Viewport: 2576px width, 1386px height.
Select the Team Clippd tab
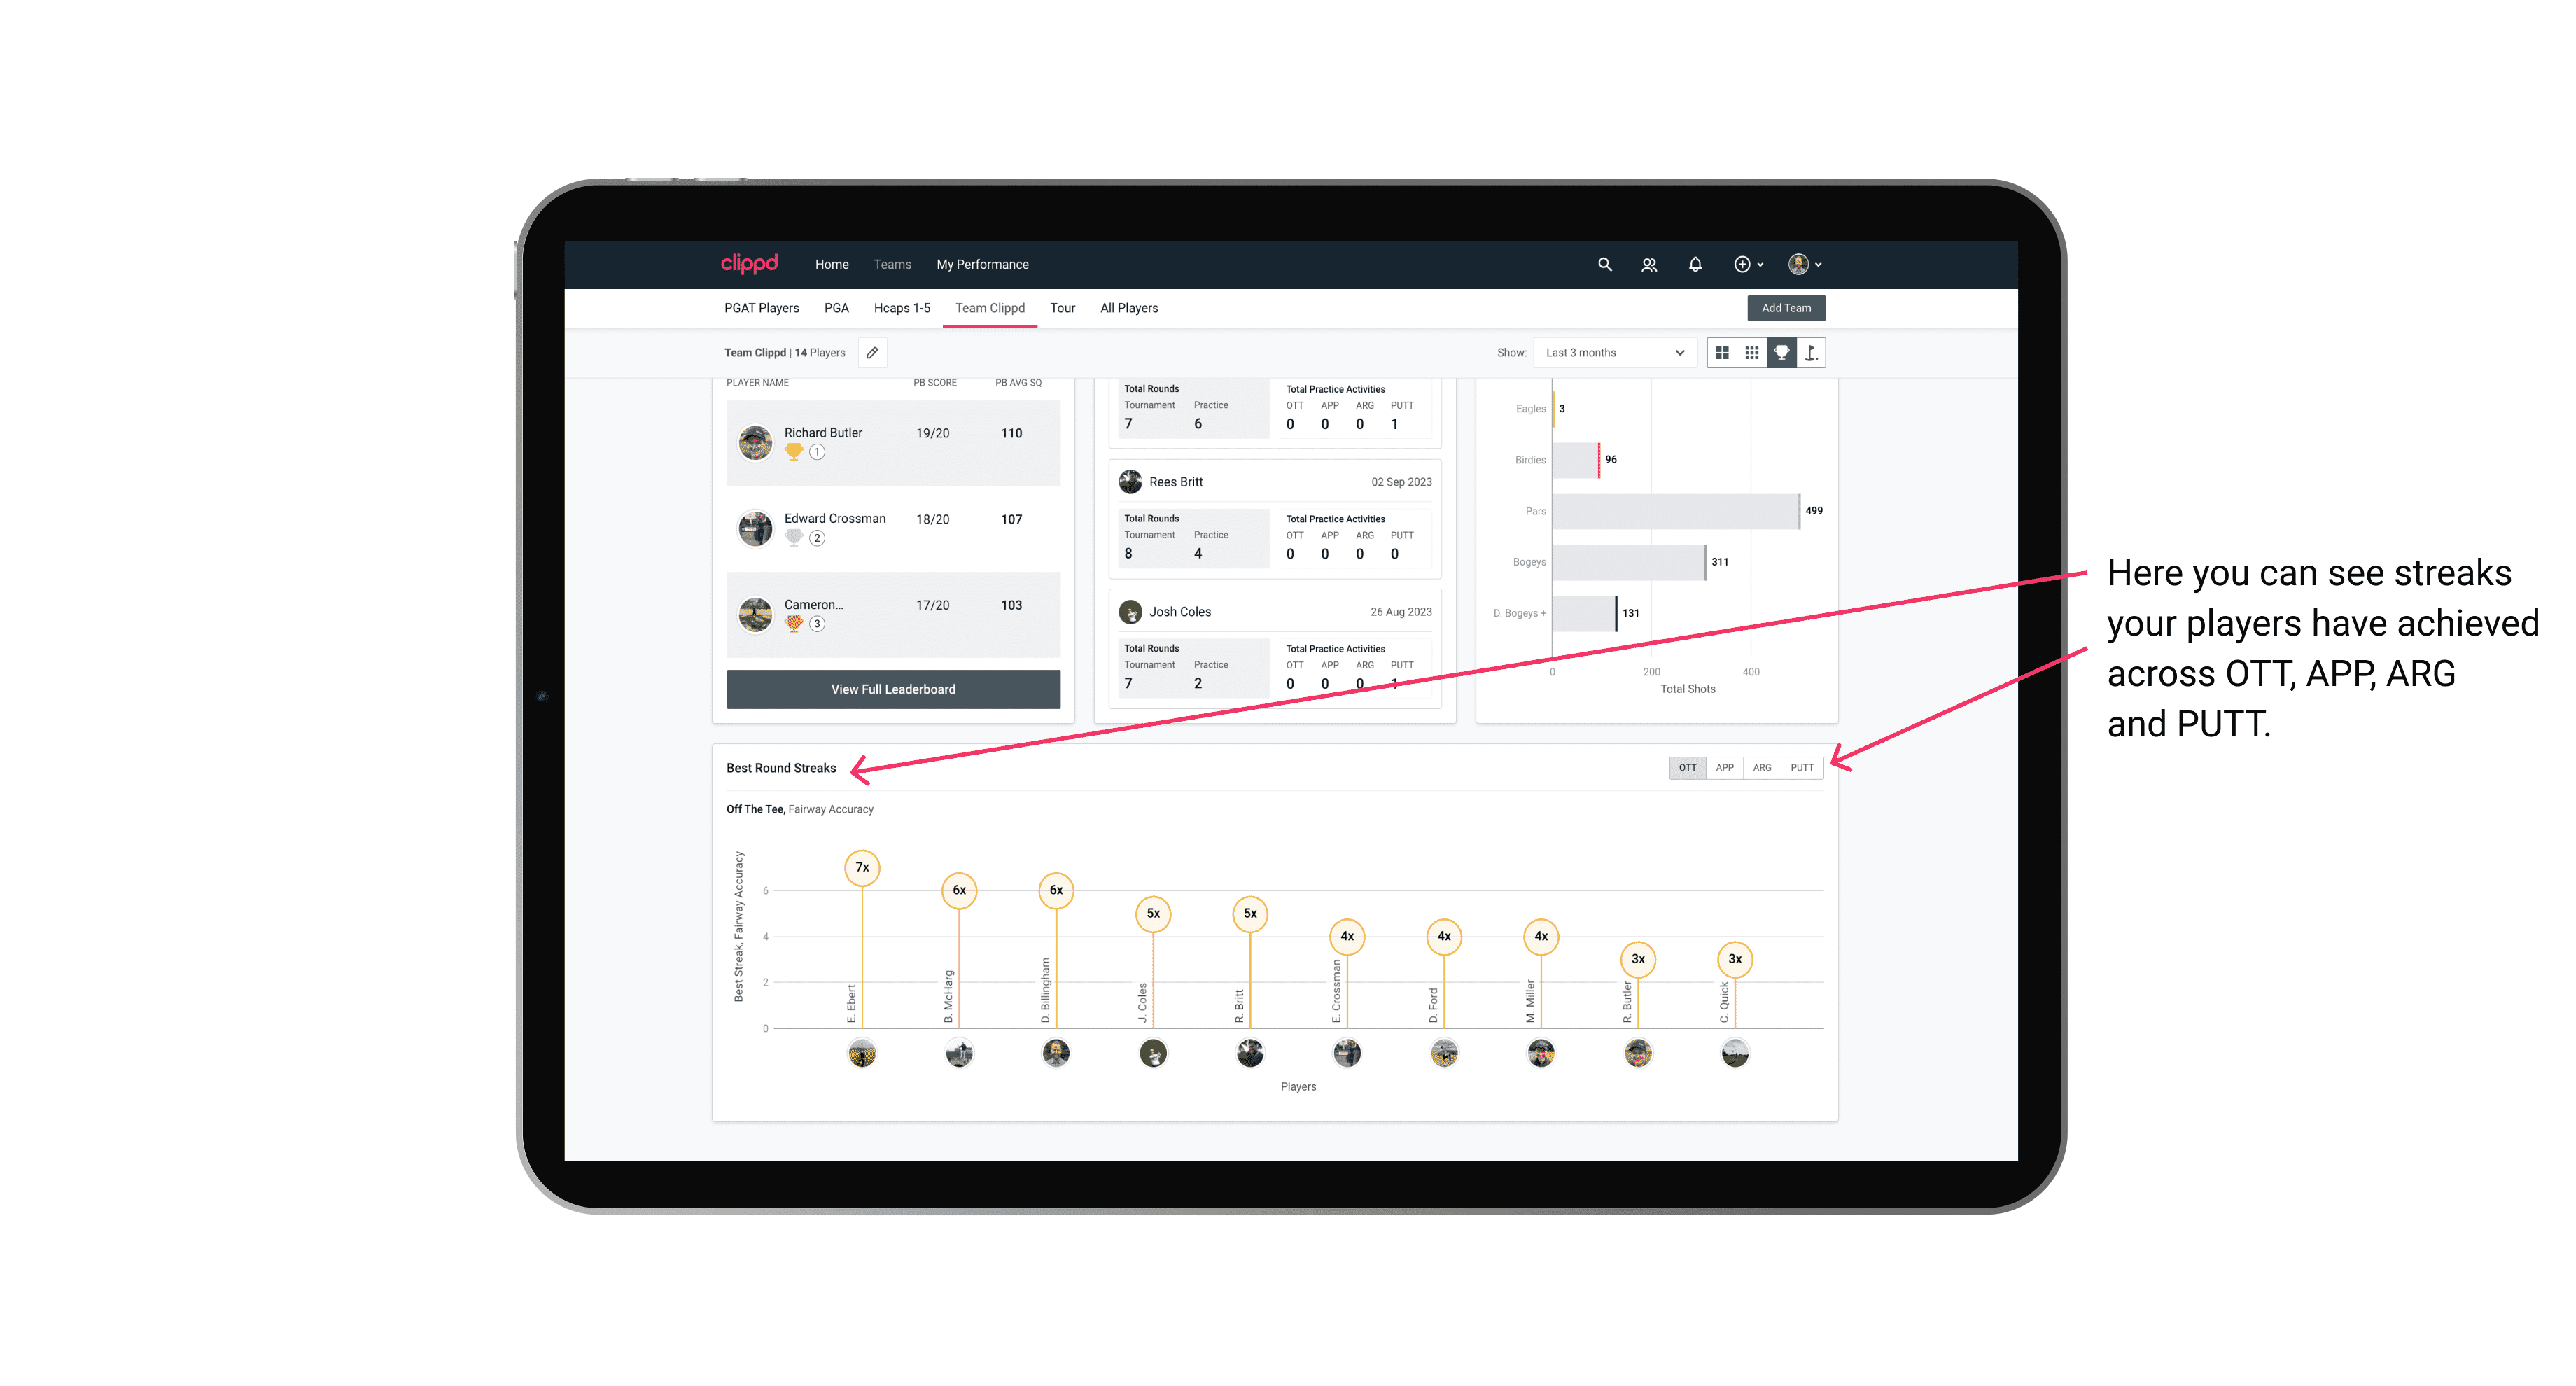point(986,307)
